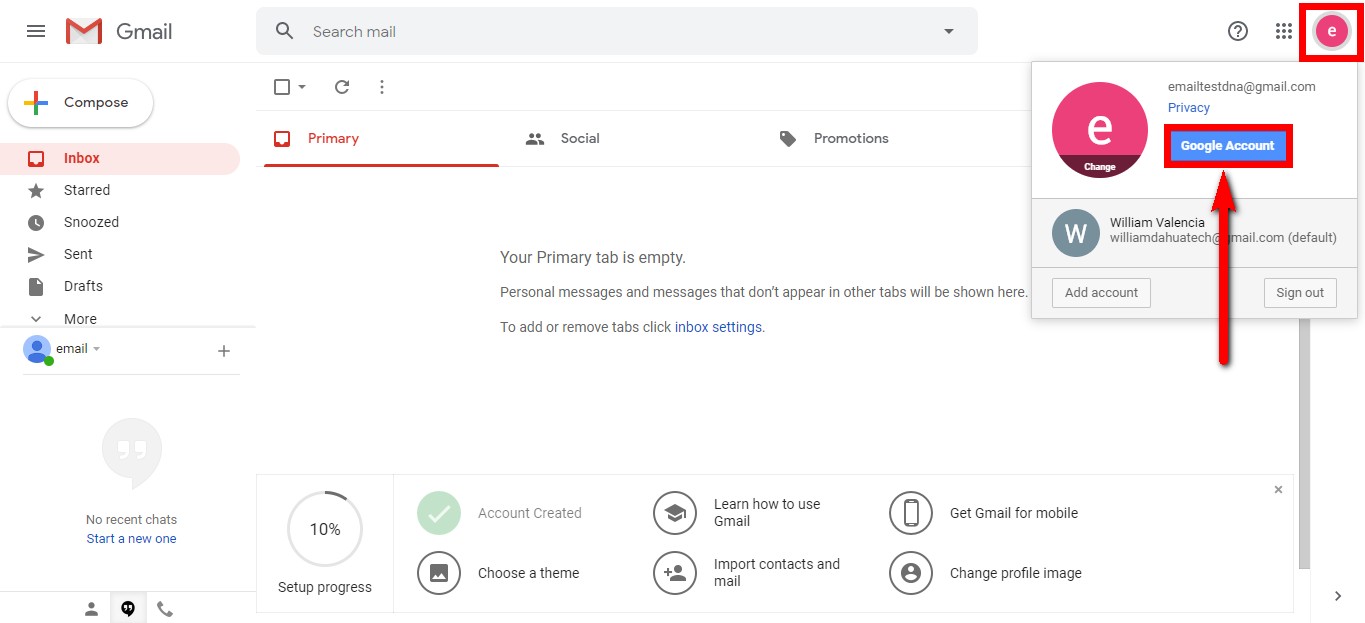
Task: Expand the More labels list
Action: [x=80, y=319]
